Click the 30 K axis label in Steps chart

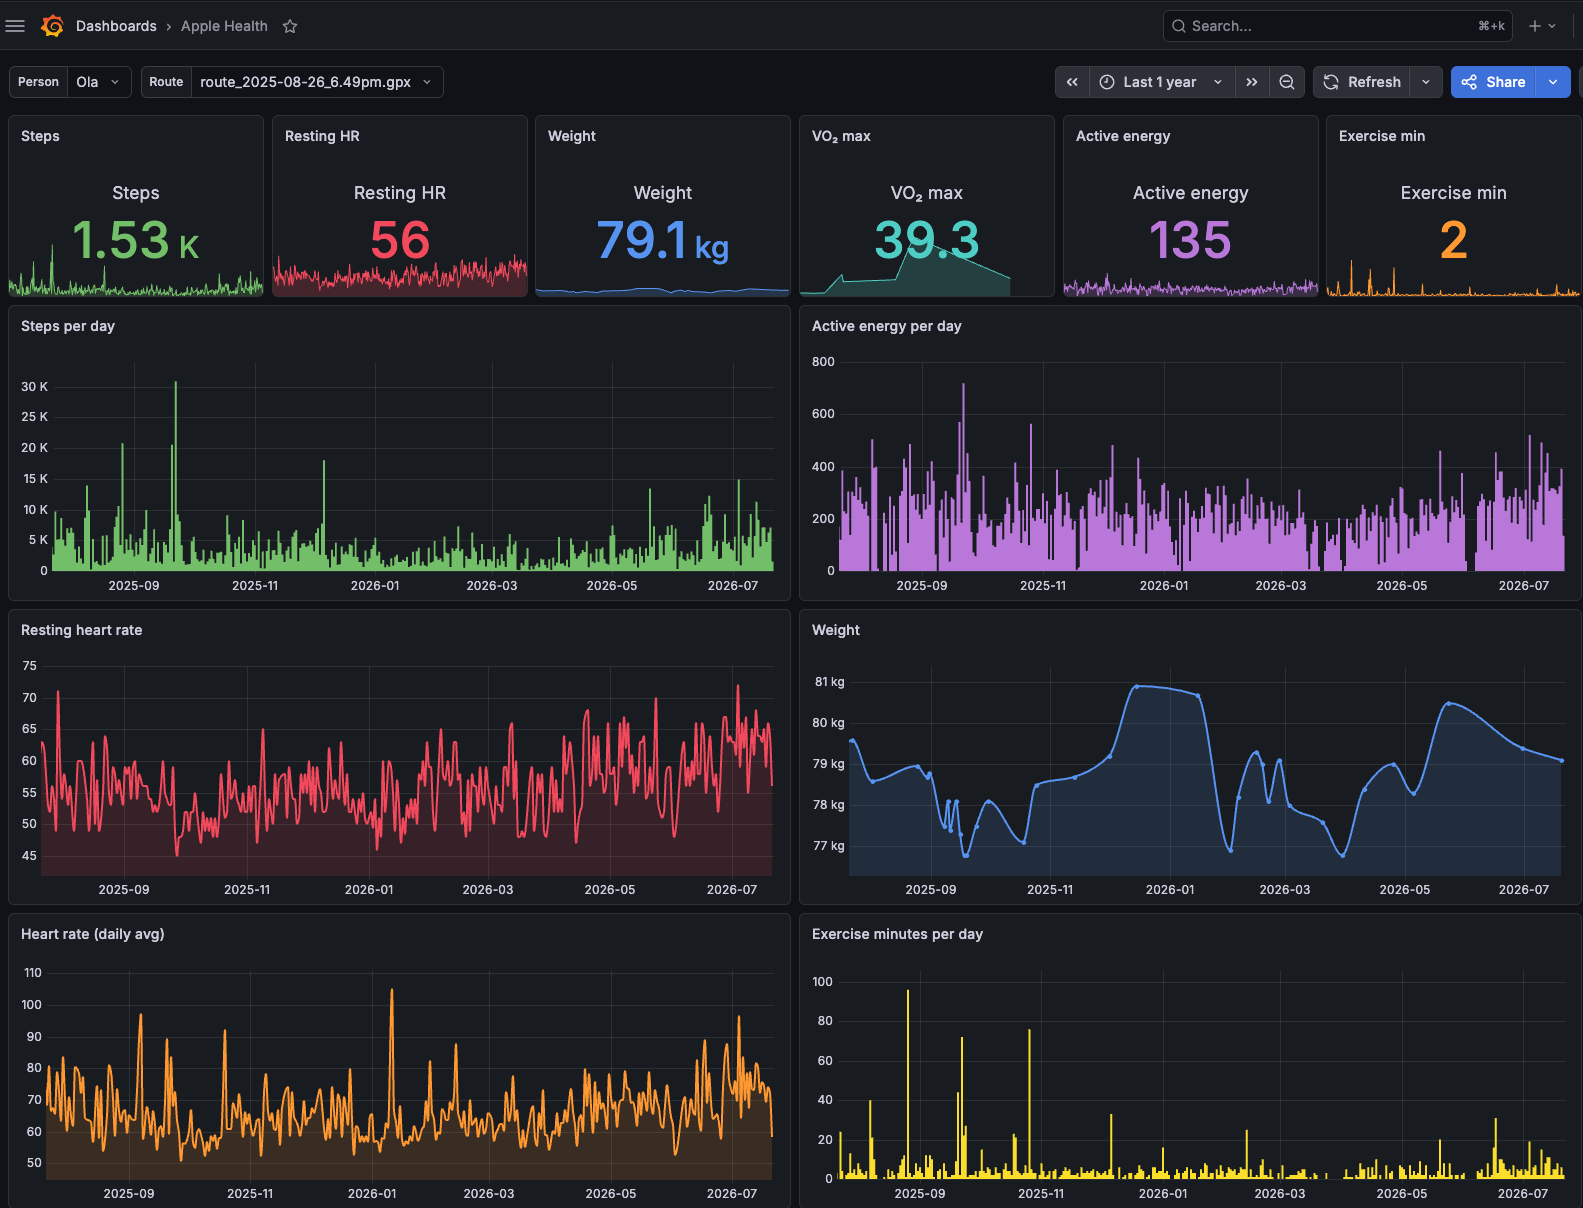[x=35, y=387]
